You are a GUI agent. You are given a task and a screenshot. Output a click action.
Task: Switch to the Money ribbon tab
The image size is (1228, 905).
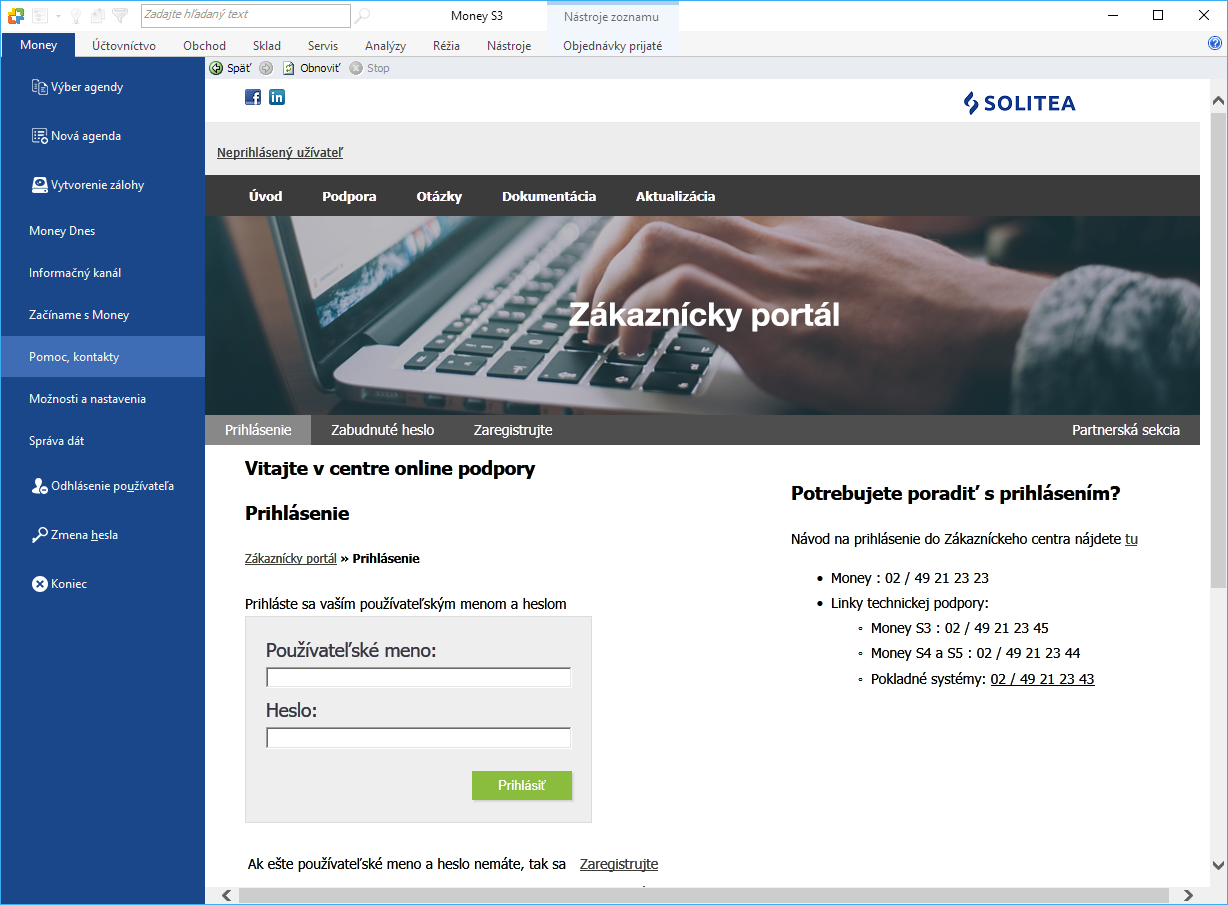[38, 45]
